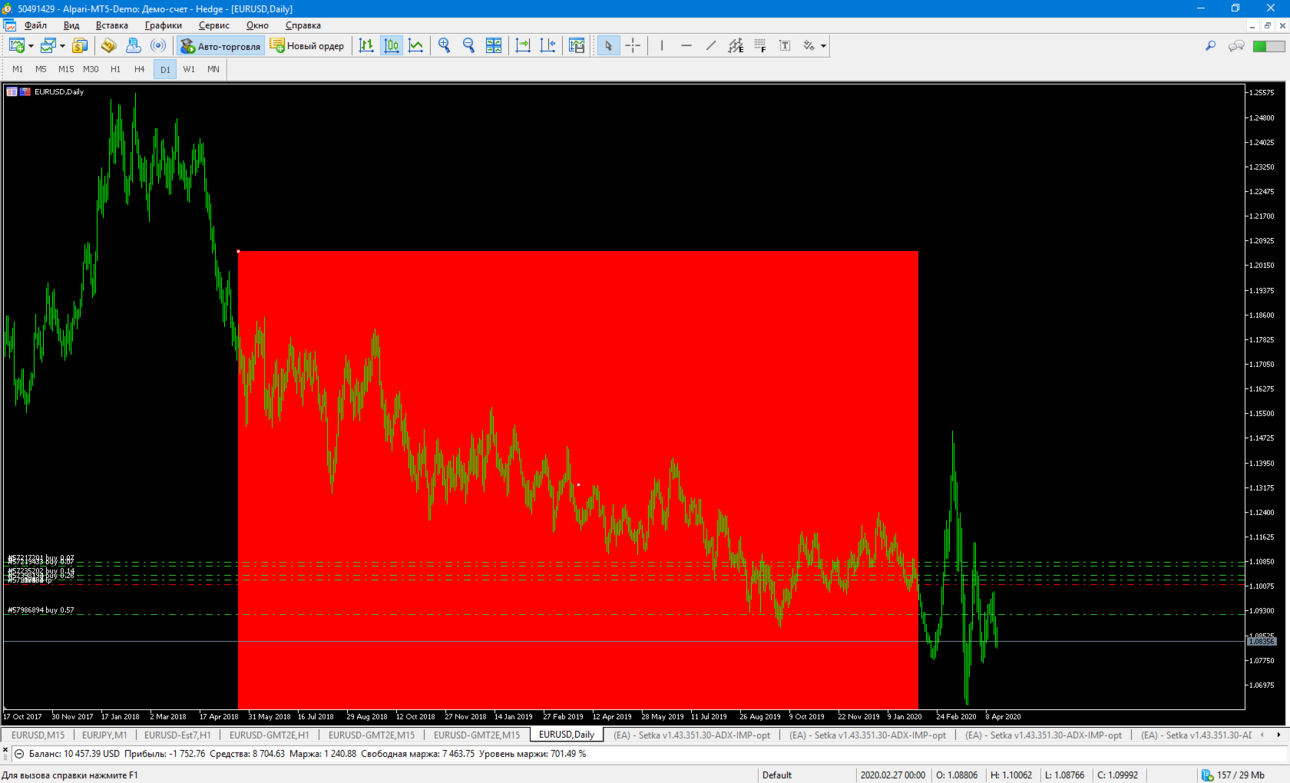Open the Navigator folder icon
The width and height of the screenshot is (1290, 783).
pyautogui.click(x=108, y=46)
